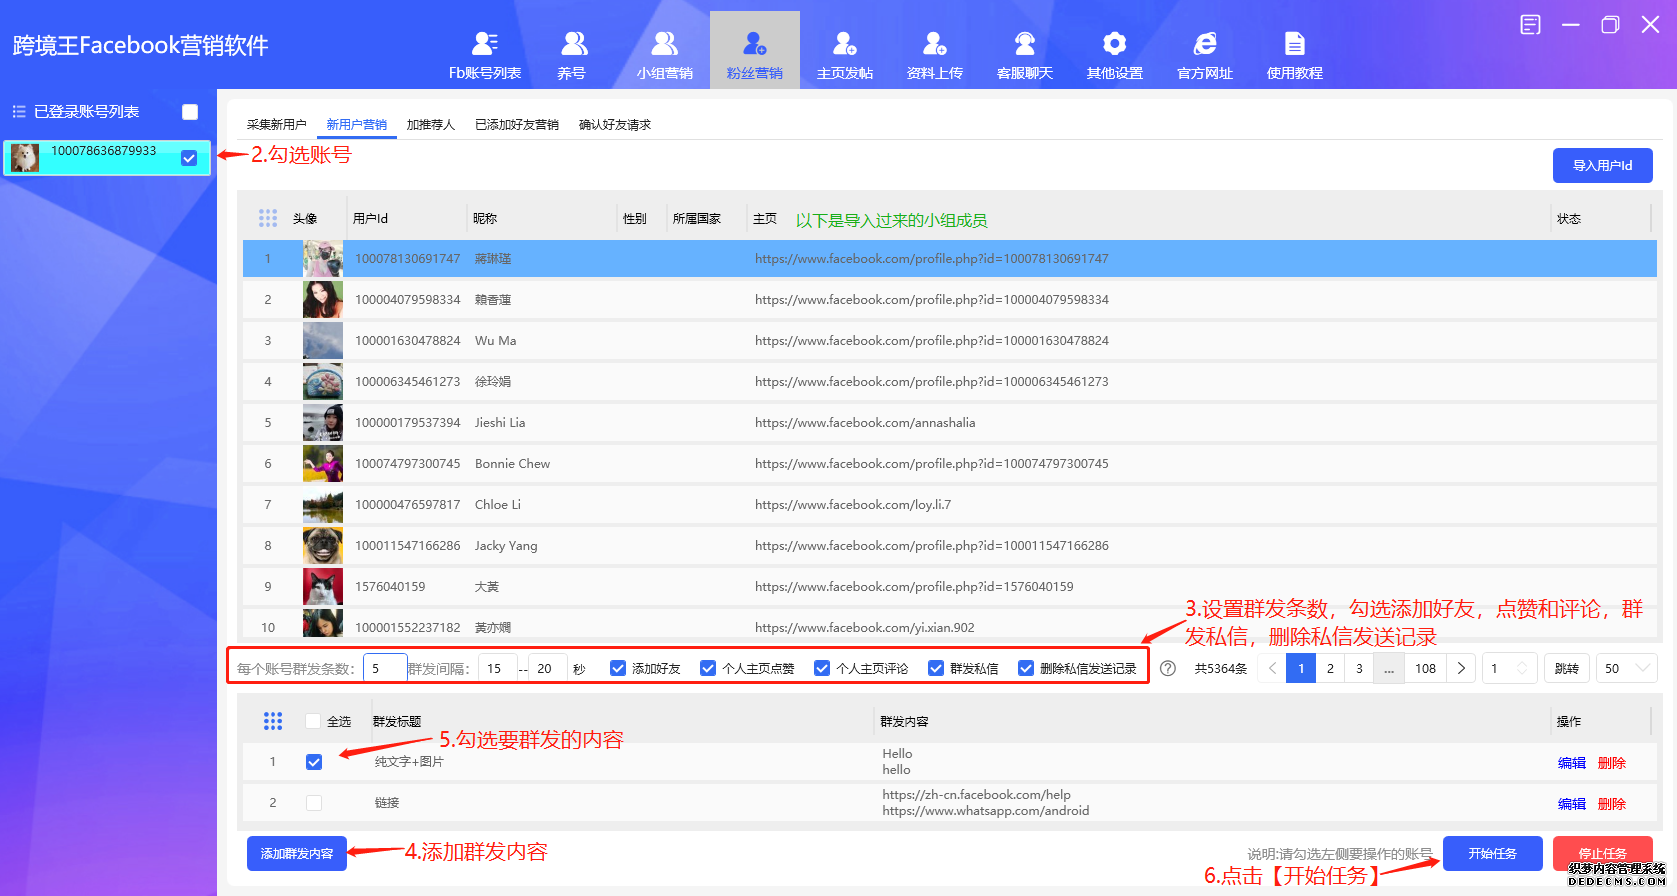Open the 主页发帖 section icon
1677x896 pixels.
pyautogui.click(x=845, y=44)
